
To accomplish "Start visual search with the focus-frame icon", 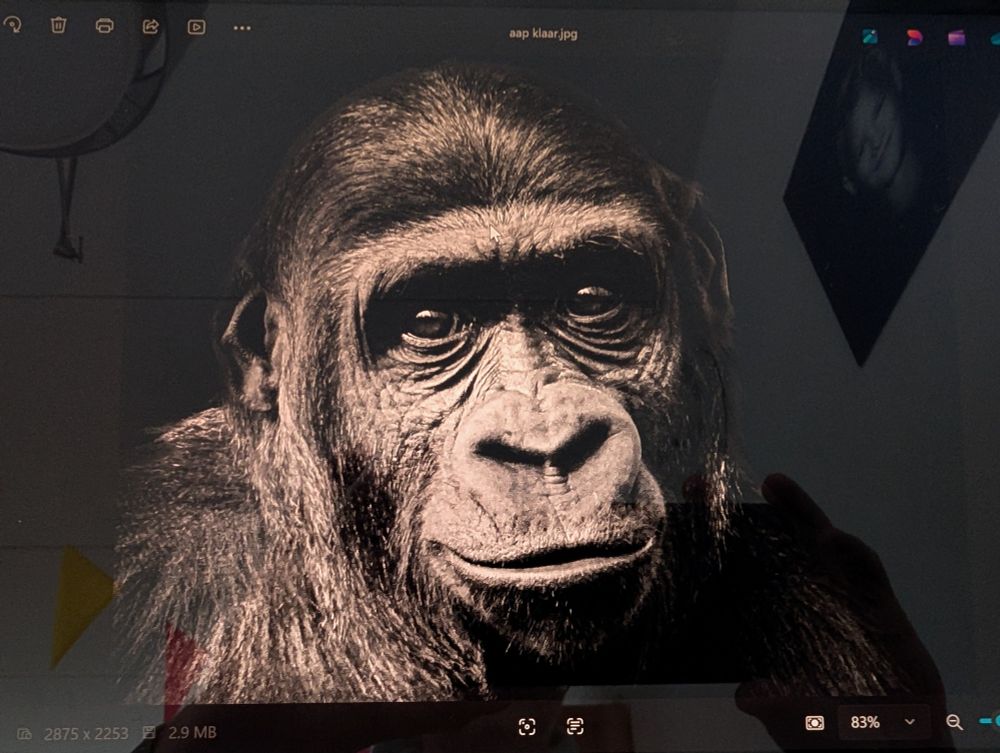I will (527, 726).
